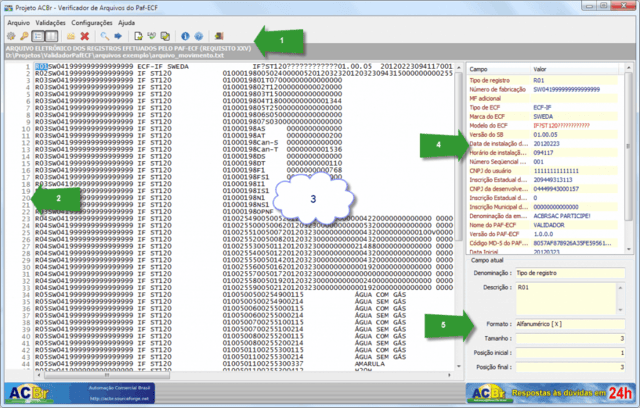Click the EAD signature check icon

point(152,36)
